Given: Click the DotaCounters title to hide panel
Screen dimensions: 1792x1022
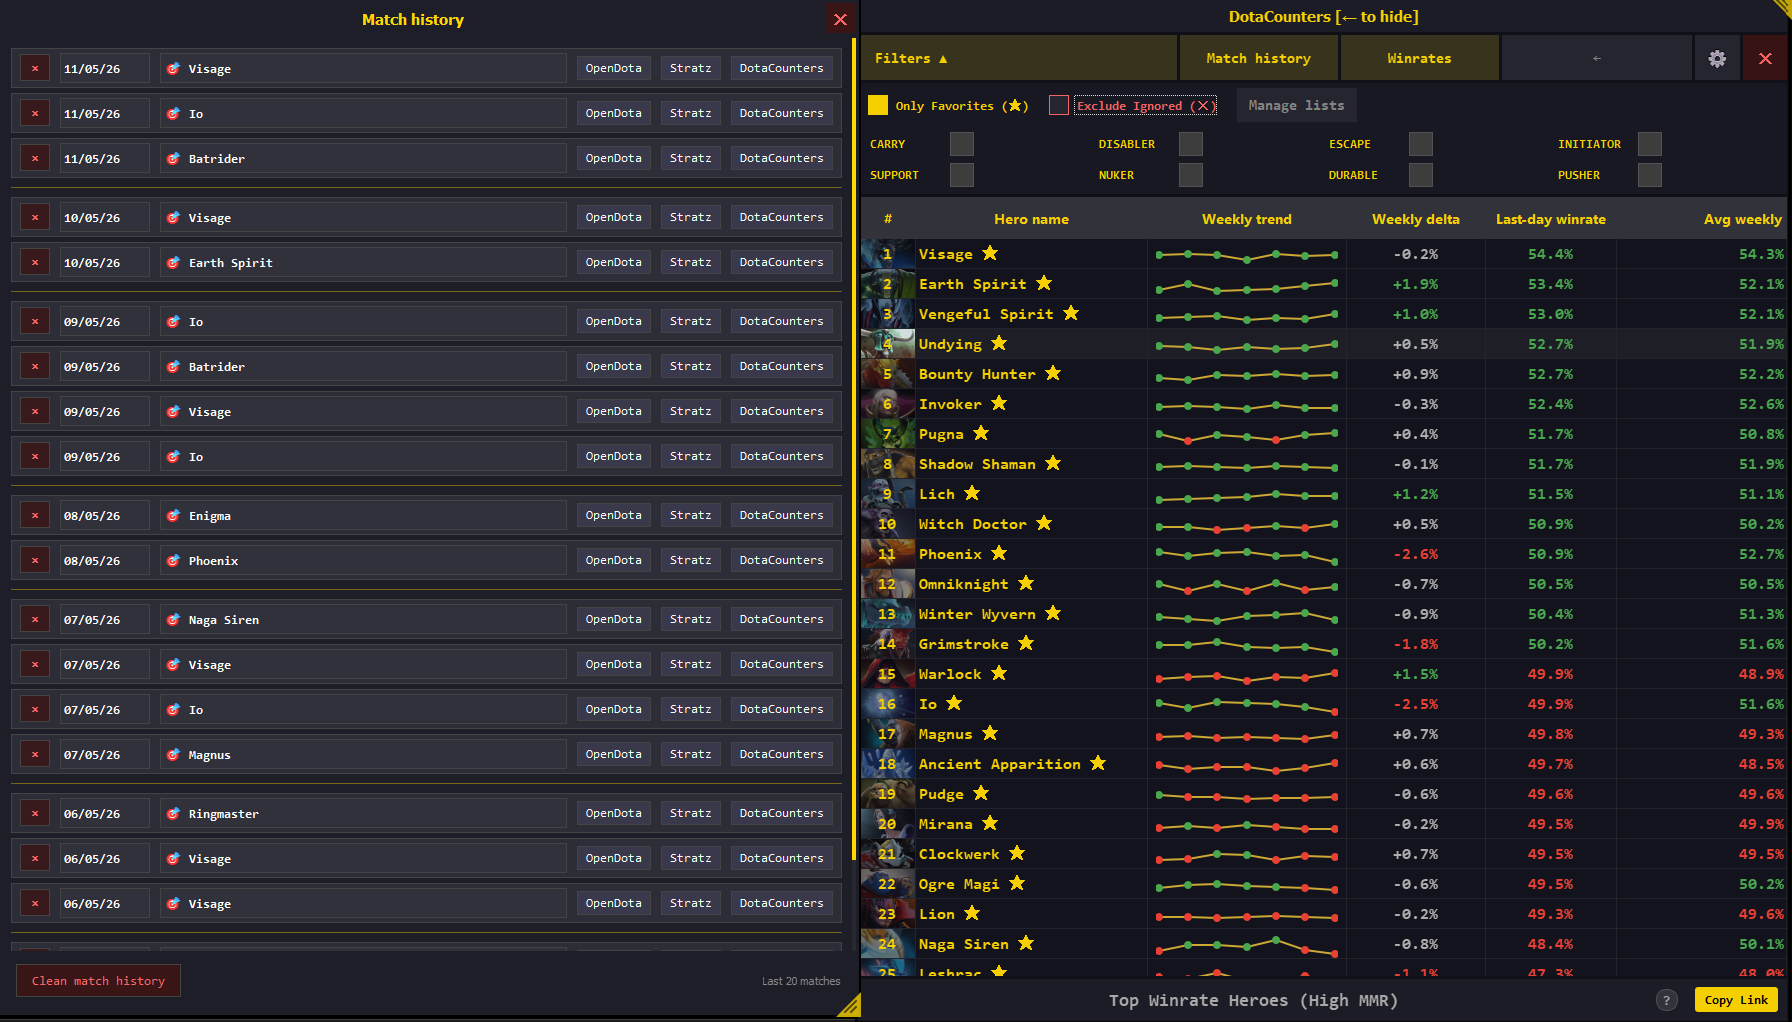Looking at the screenshot, I should (1323, 16).
